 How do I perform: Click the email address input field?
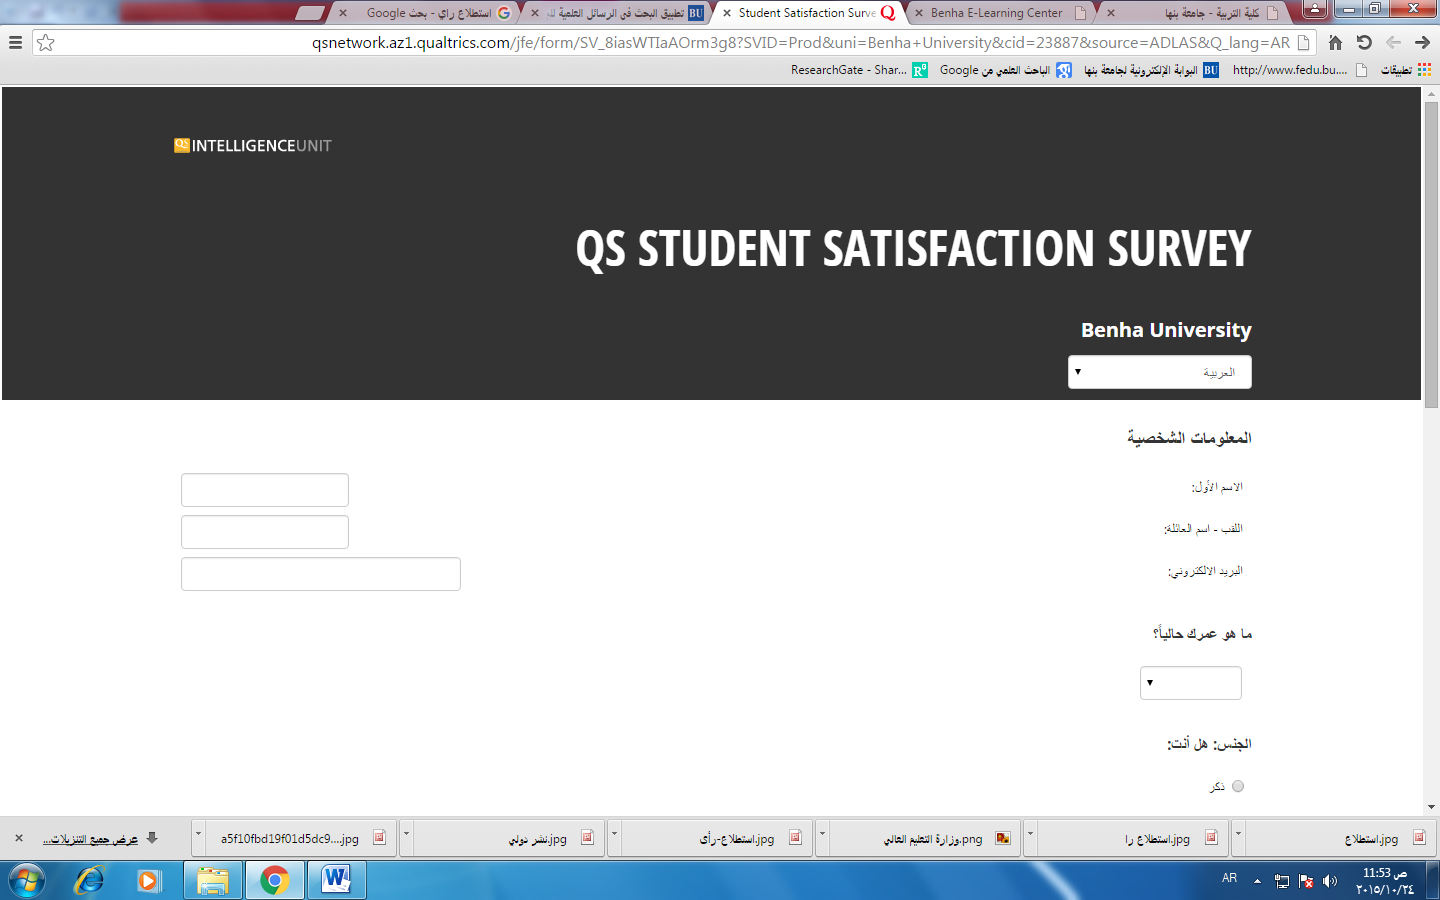321,574
